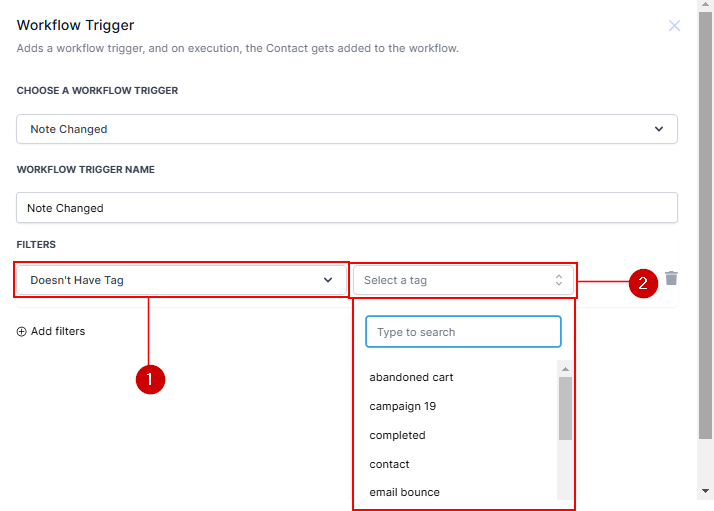This screenshot has width=714, height=511.
Task: Select the abandoned cart tag
Action: click(x=411, y=377)
